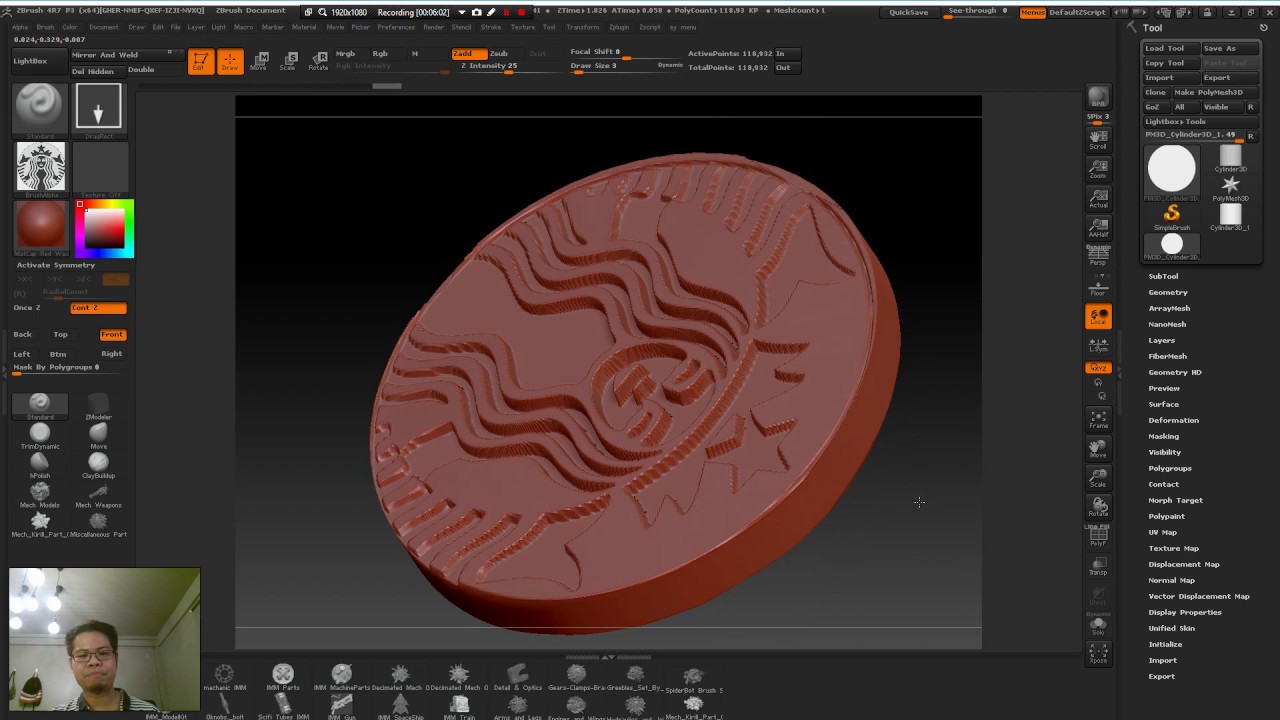Activate the Draw mode button
This screenshot has width=1280, height=720.
click(230, 61)
